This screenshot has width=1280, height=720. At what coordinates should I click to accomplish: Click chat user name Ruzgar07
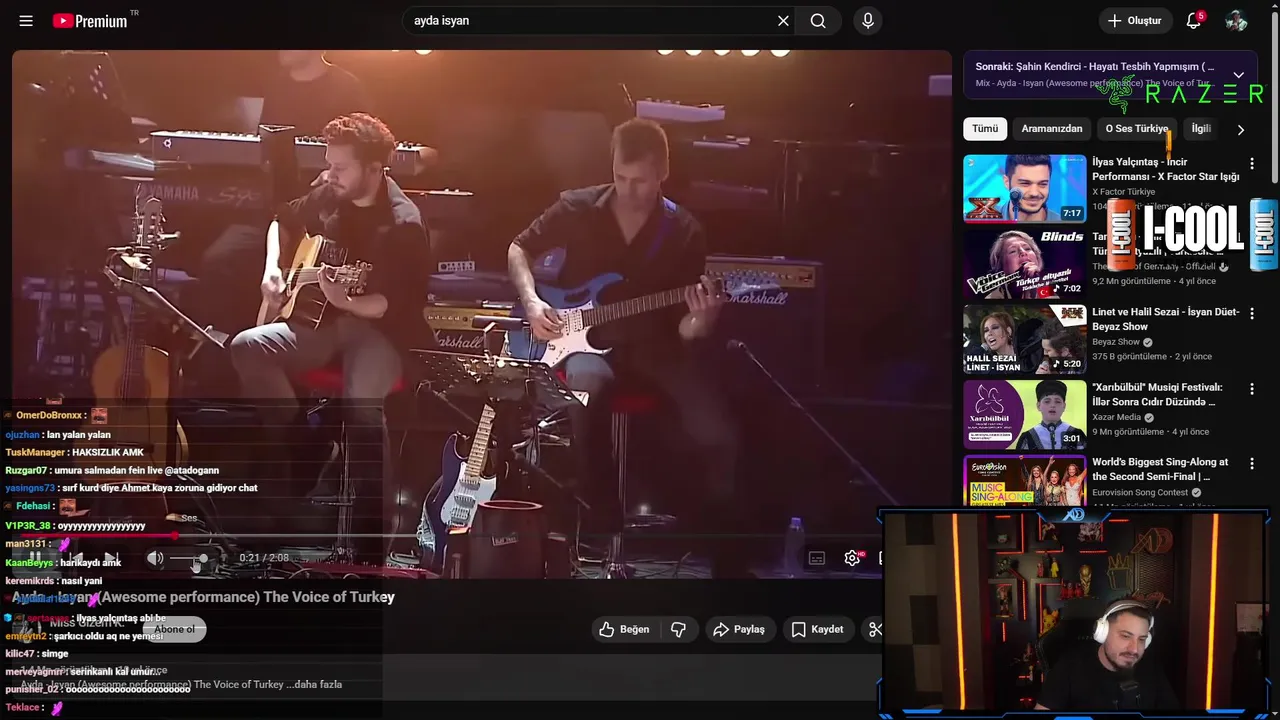[26, 470]
